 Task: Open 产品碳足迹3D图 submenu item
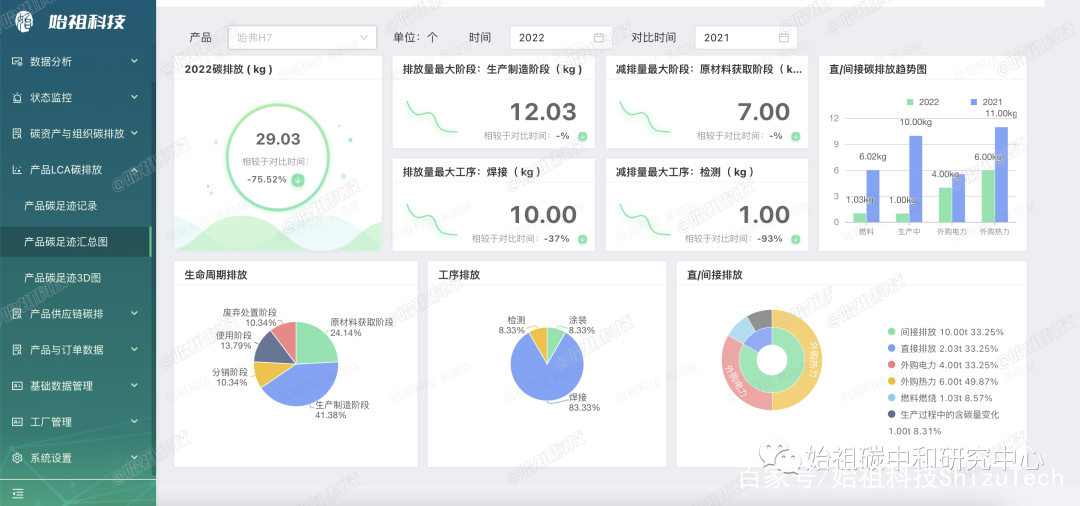tap(63, 278)
